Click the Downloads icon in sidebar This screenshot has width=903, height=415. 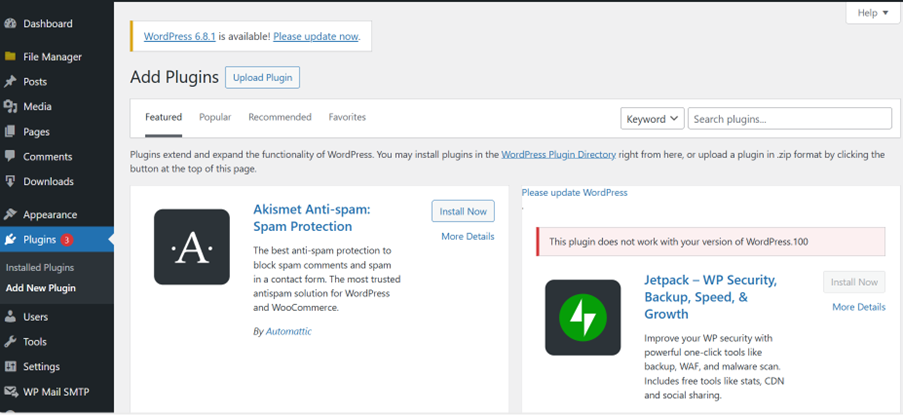tap(10, 181)
